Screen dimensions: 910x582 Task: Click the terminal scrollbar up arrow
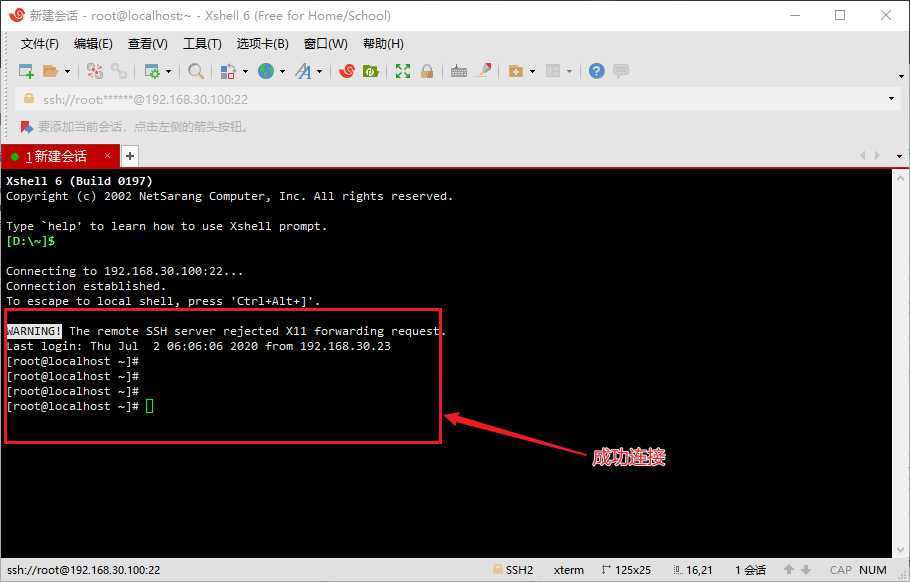(901, 178)
